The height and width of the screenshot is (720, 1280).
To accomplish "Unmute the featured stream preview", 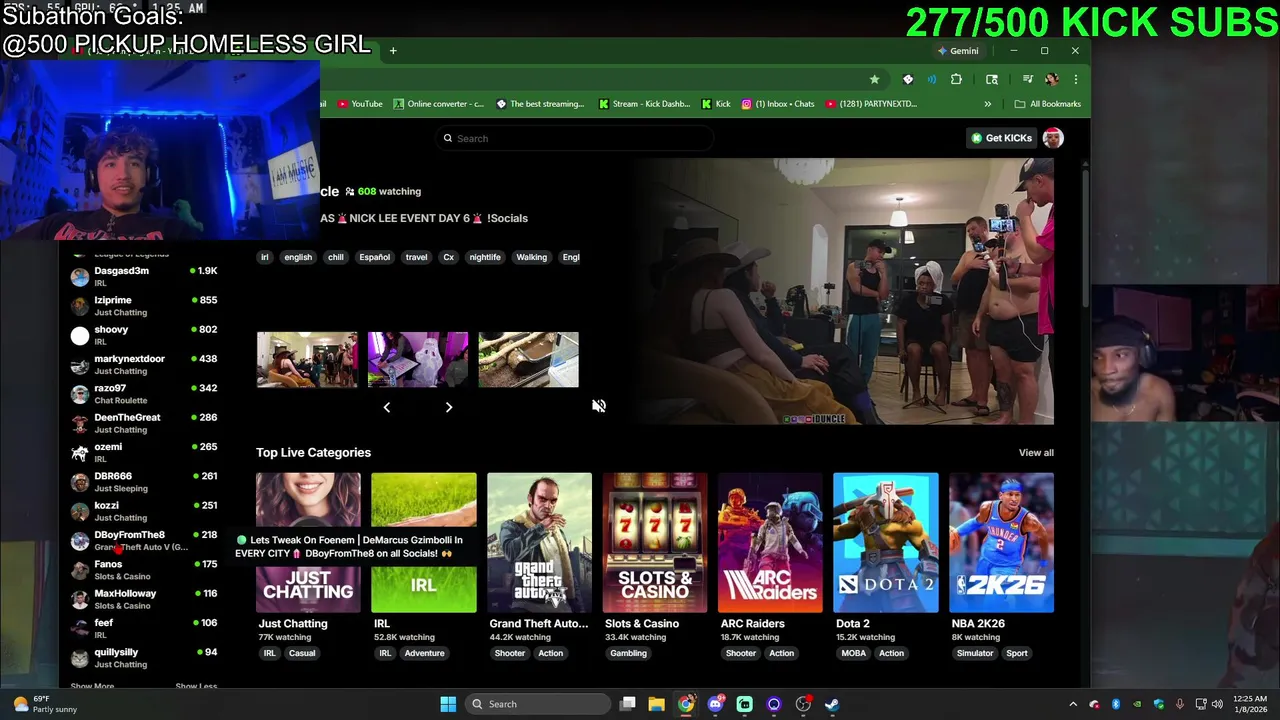I will (x=598, y=405).
